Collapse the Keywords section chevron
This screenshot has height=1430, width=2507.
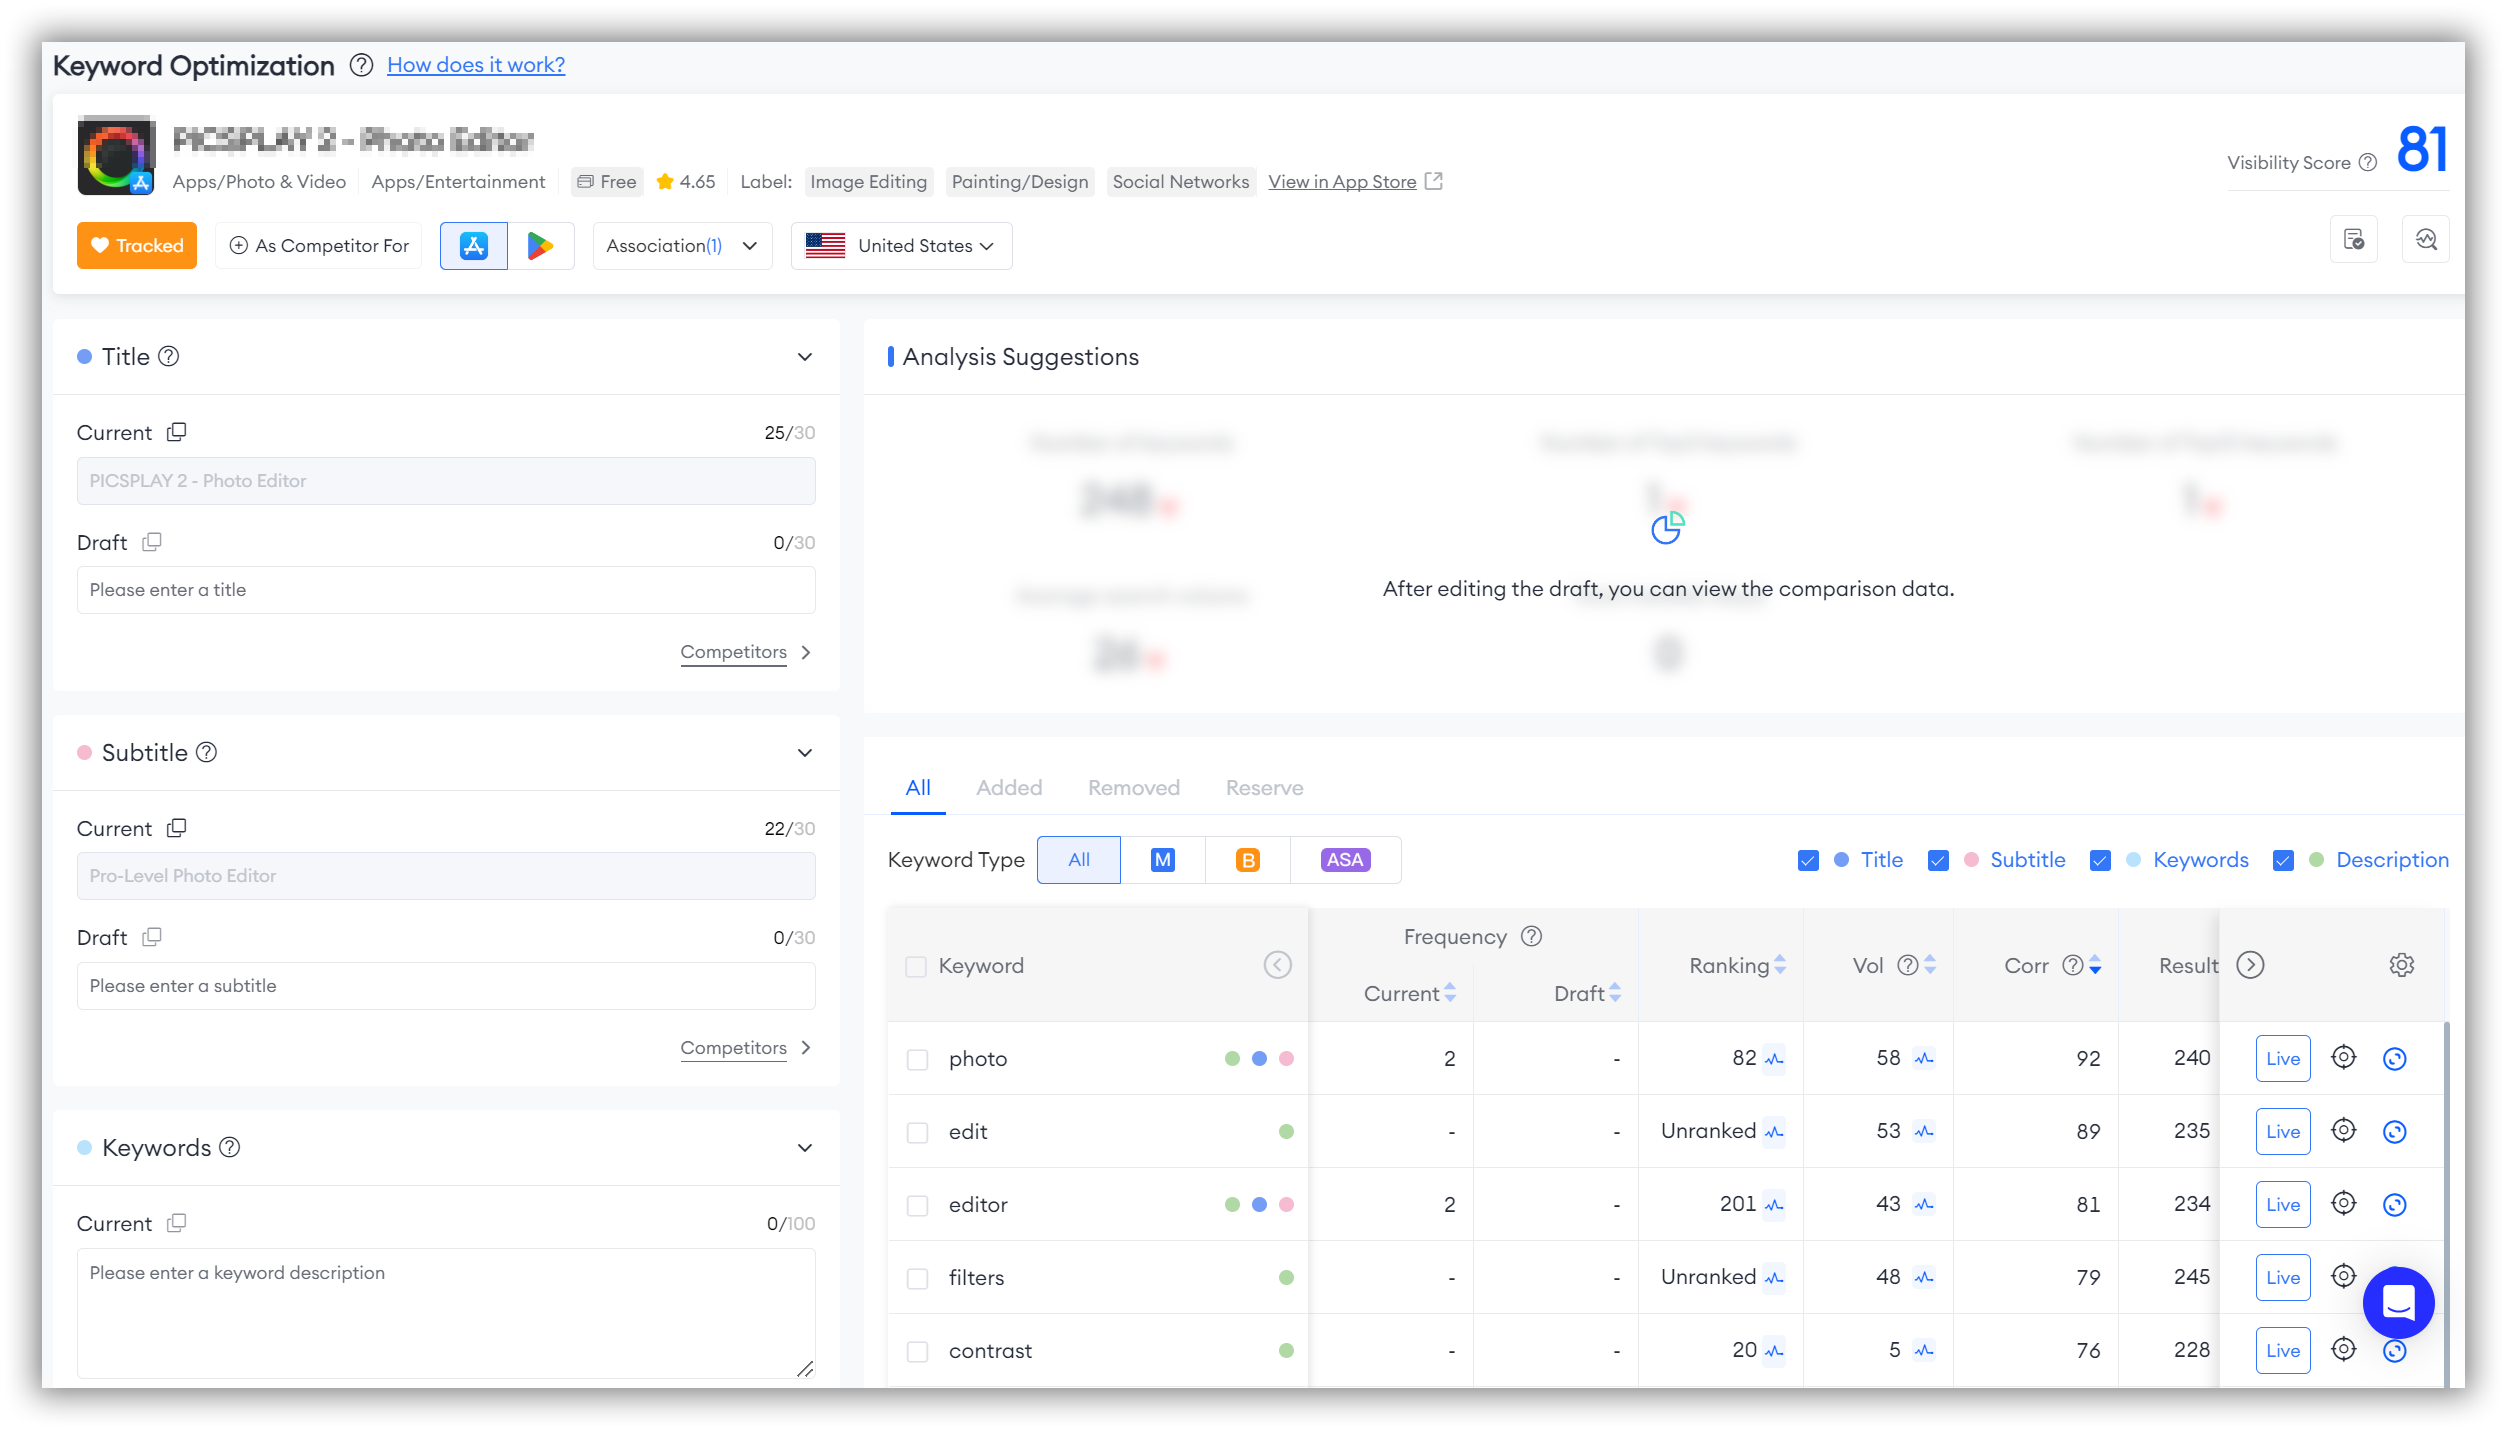pyautogui.click(x=805, y=1148)
